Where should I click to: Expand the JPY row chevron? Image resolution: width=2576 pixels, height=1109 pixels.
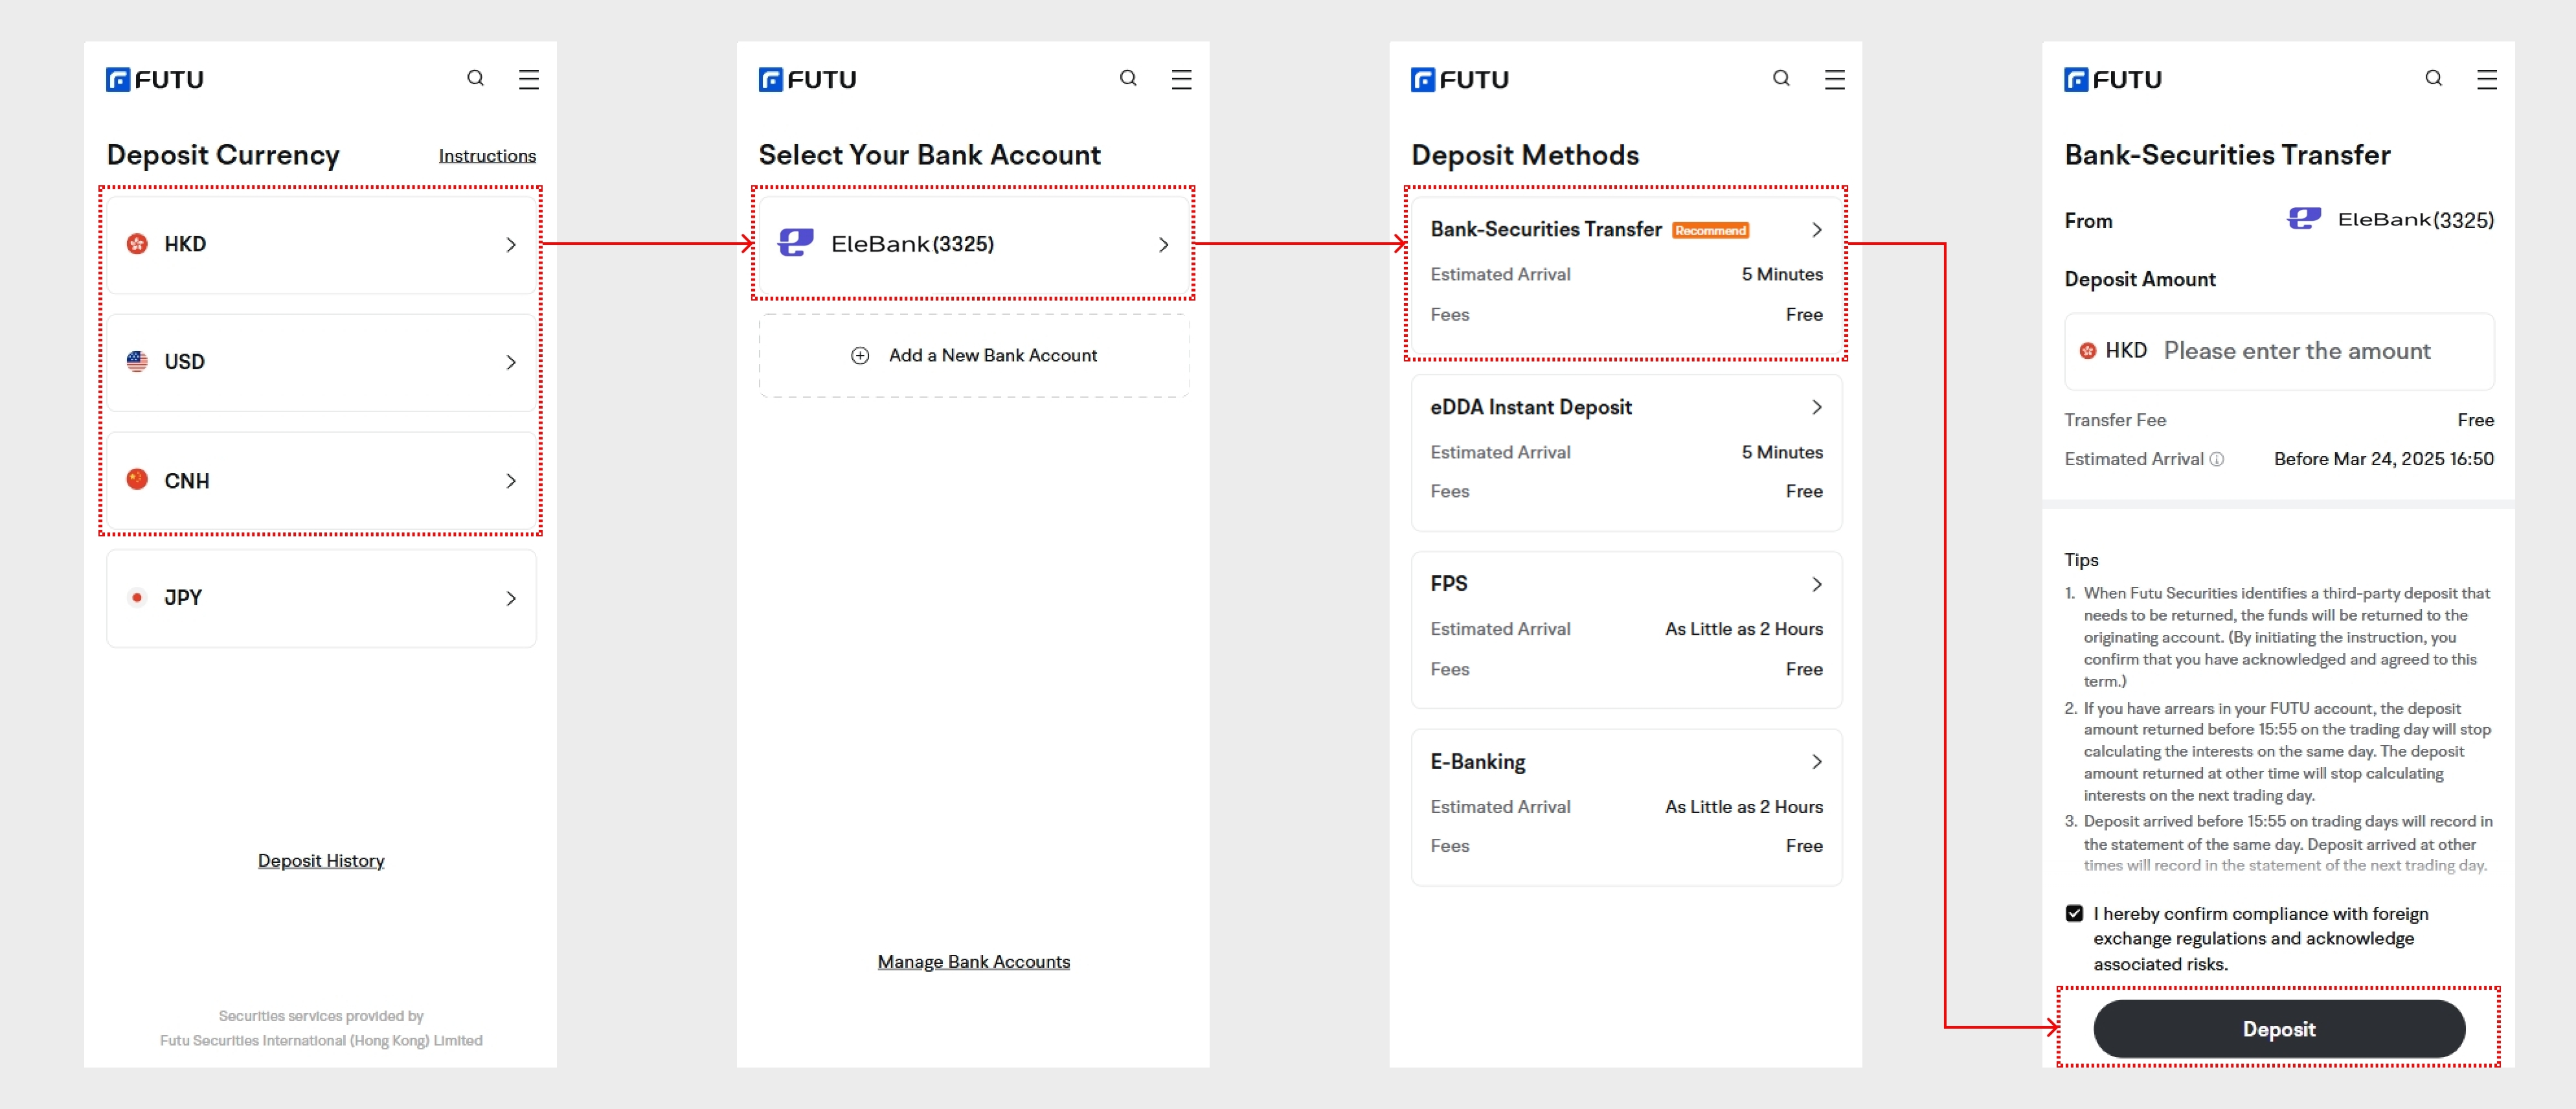tap(511, 598)
